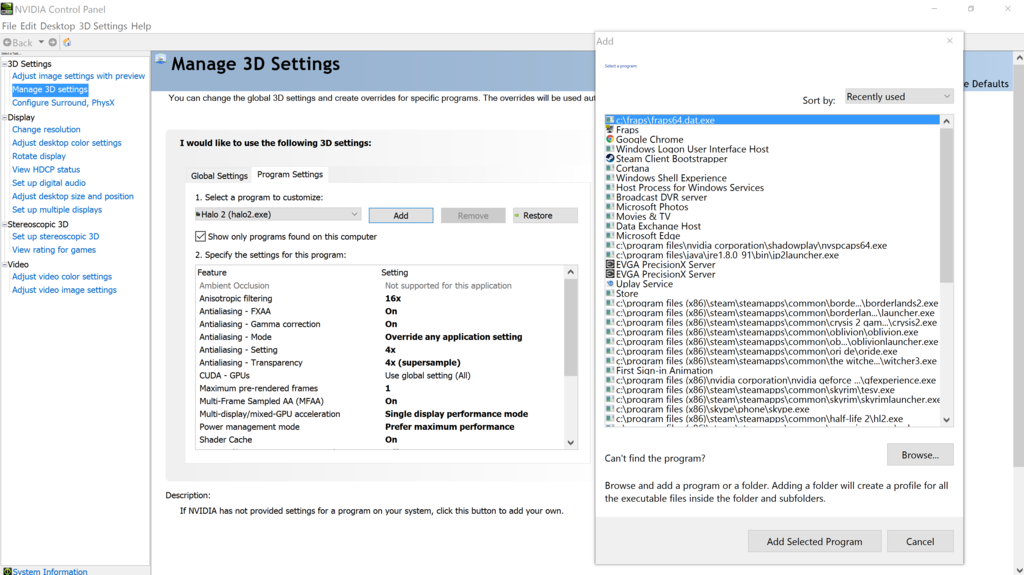Screen dimensions: 1024x575
Task: Open View HDCP status page
Action: tap(46, 169)
